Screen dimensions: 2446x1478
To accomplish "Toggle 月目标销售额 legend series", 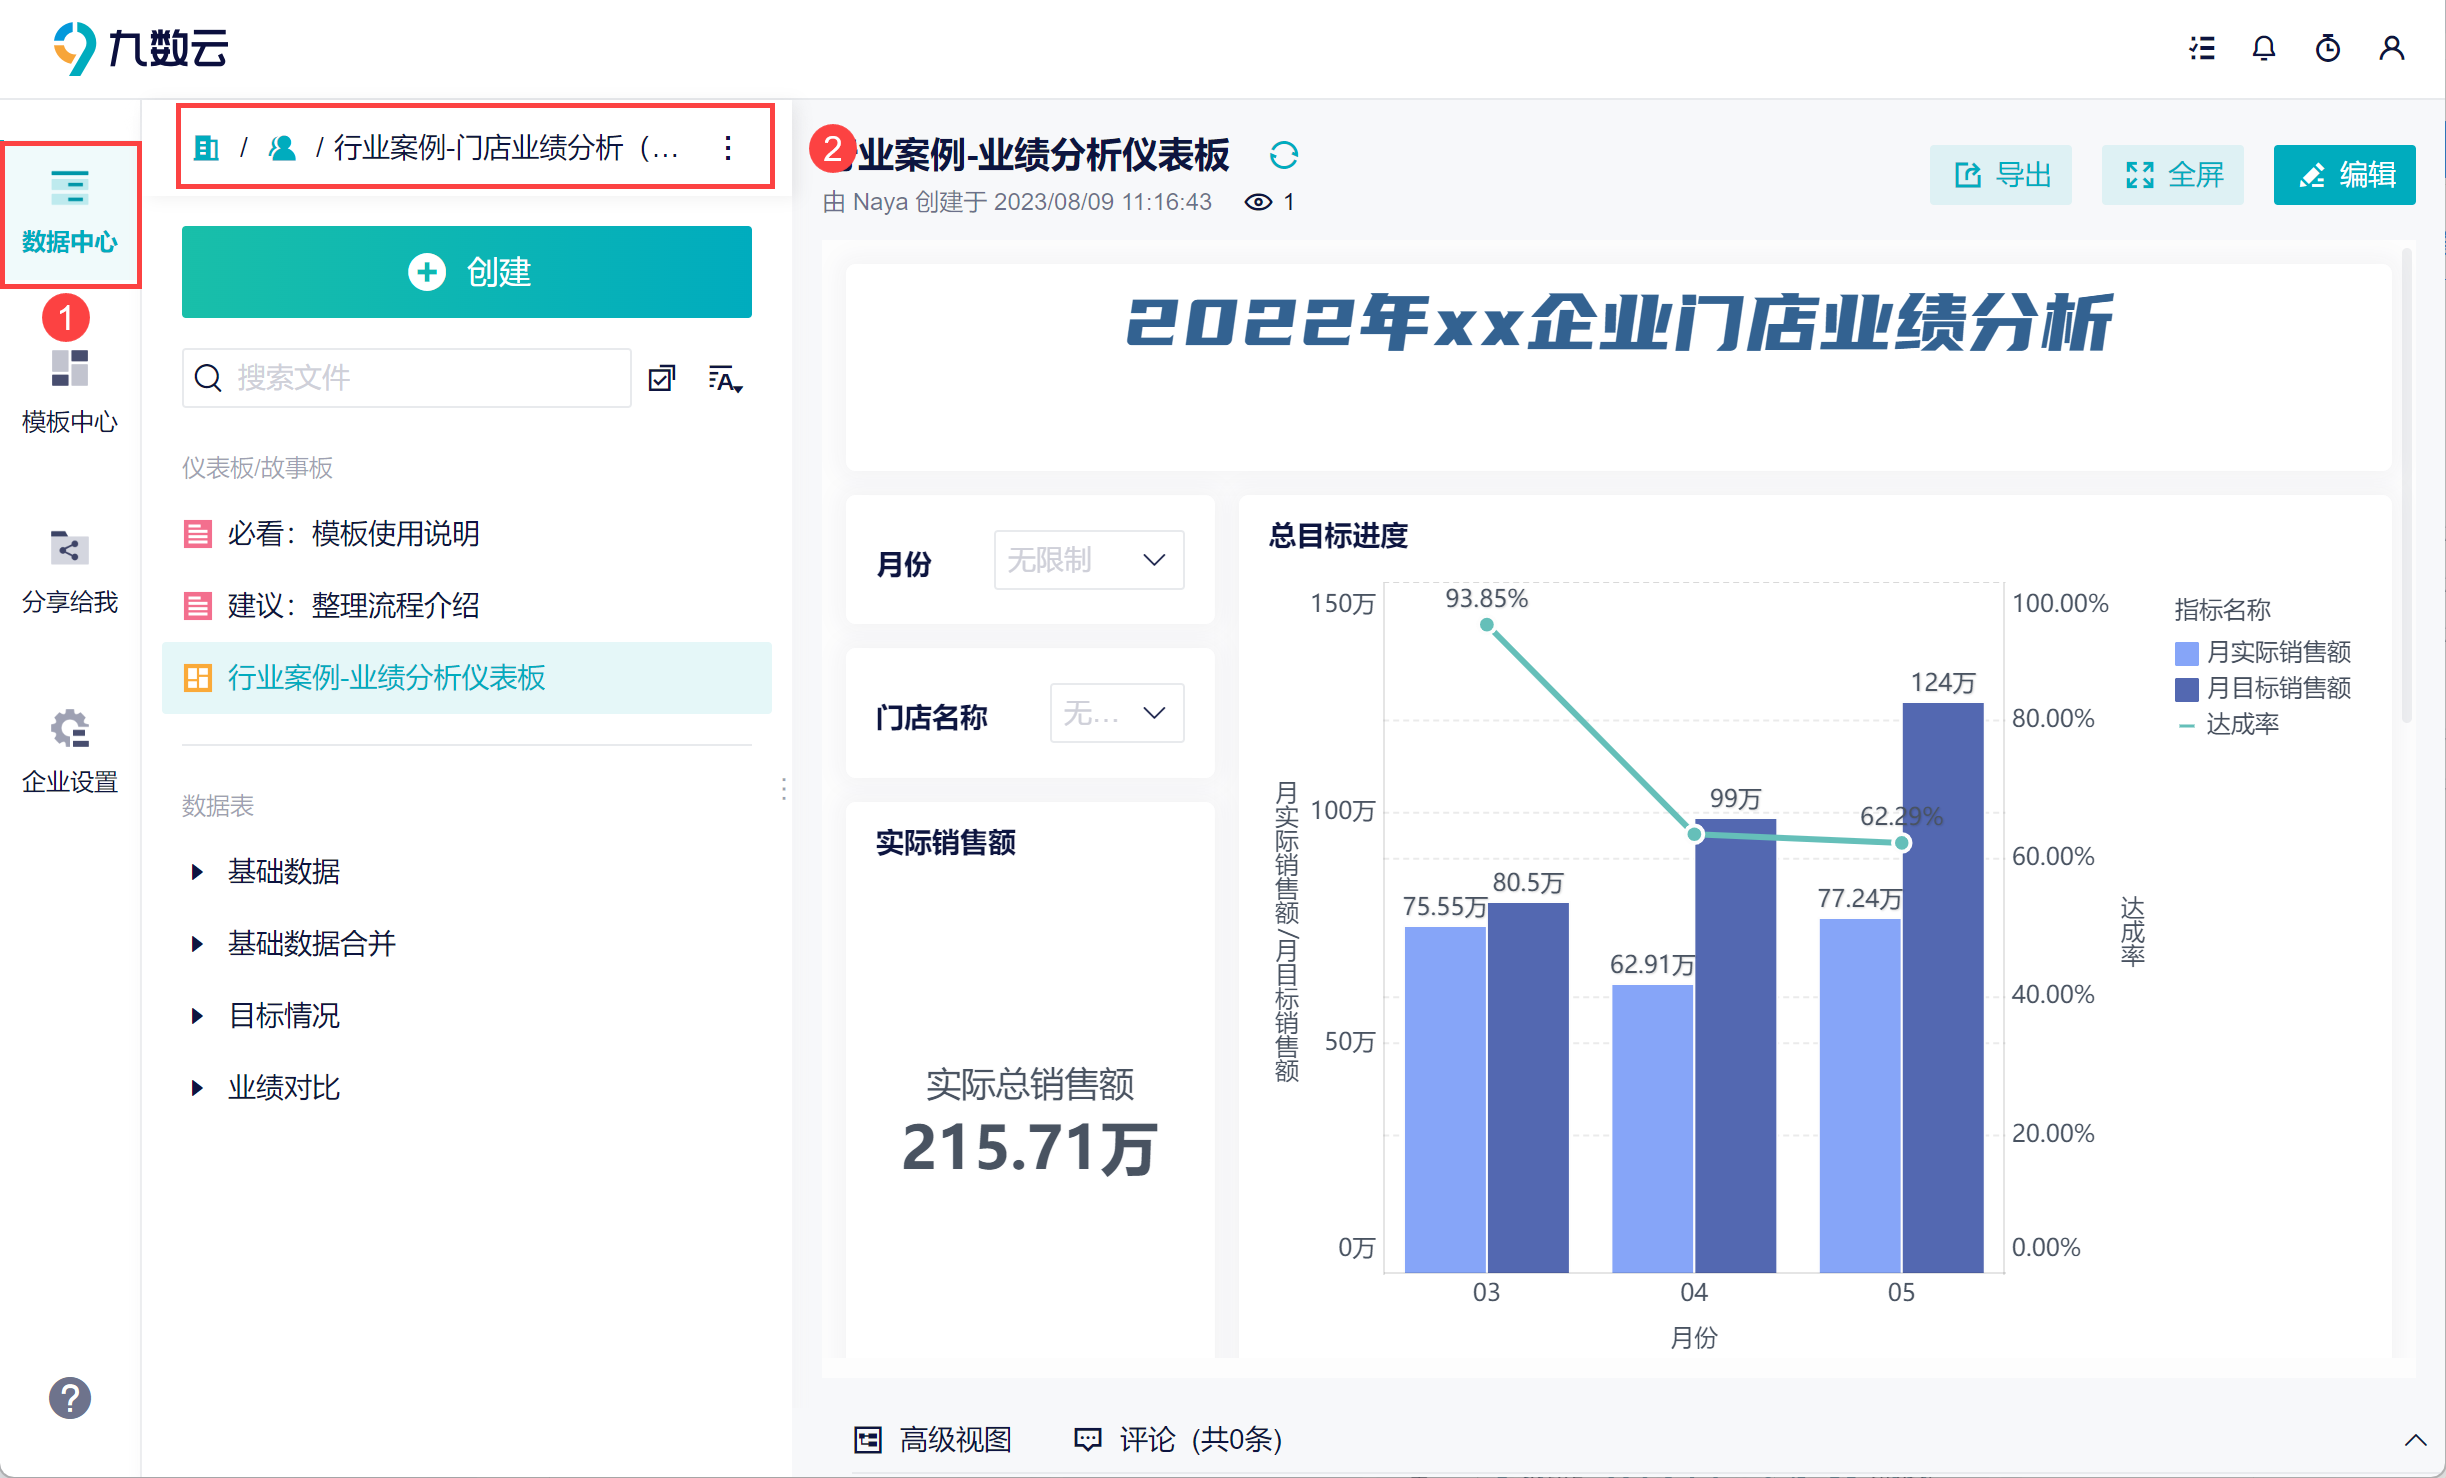I will (2263, 688).
